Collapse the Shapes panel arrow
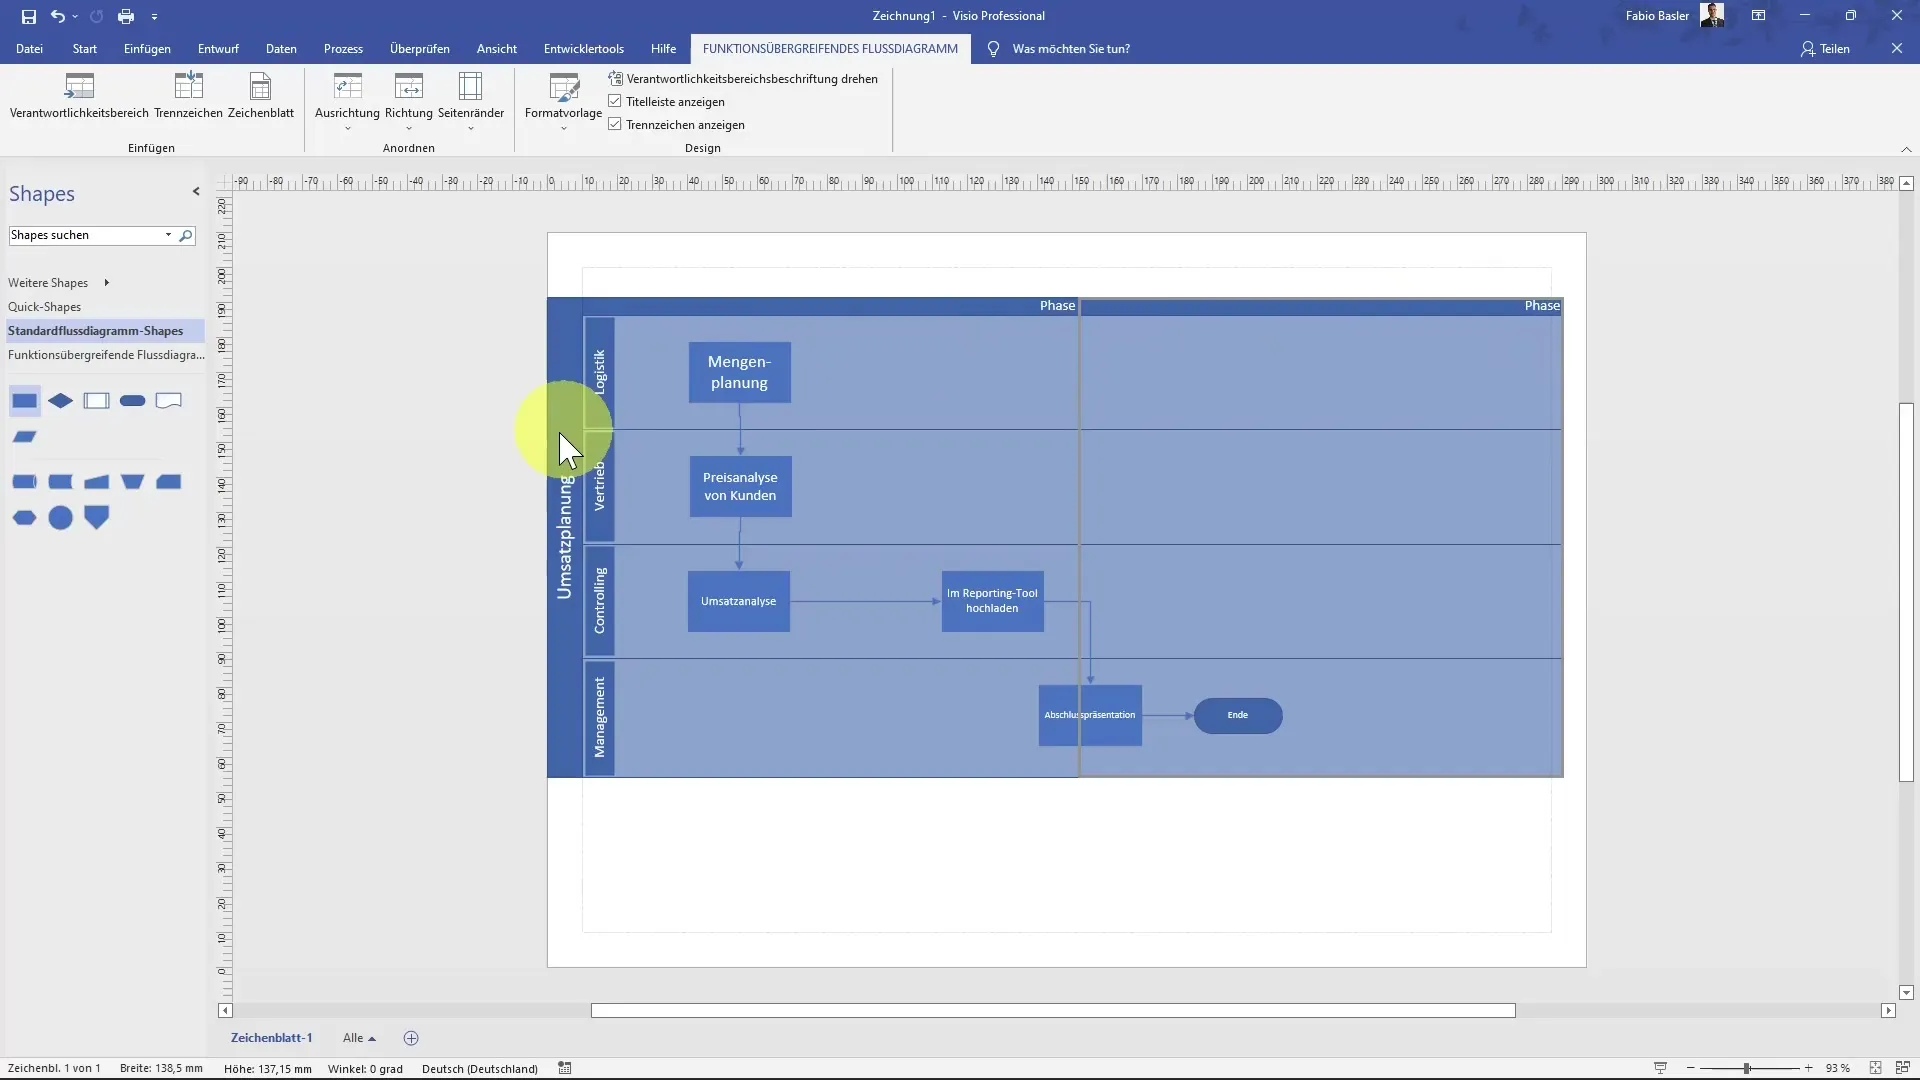Image resolution: width=1920 pixels, height=1080 pixels. click(196, 192)
